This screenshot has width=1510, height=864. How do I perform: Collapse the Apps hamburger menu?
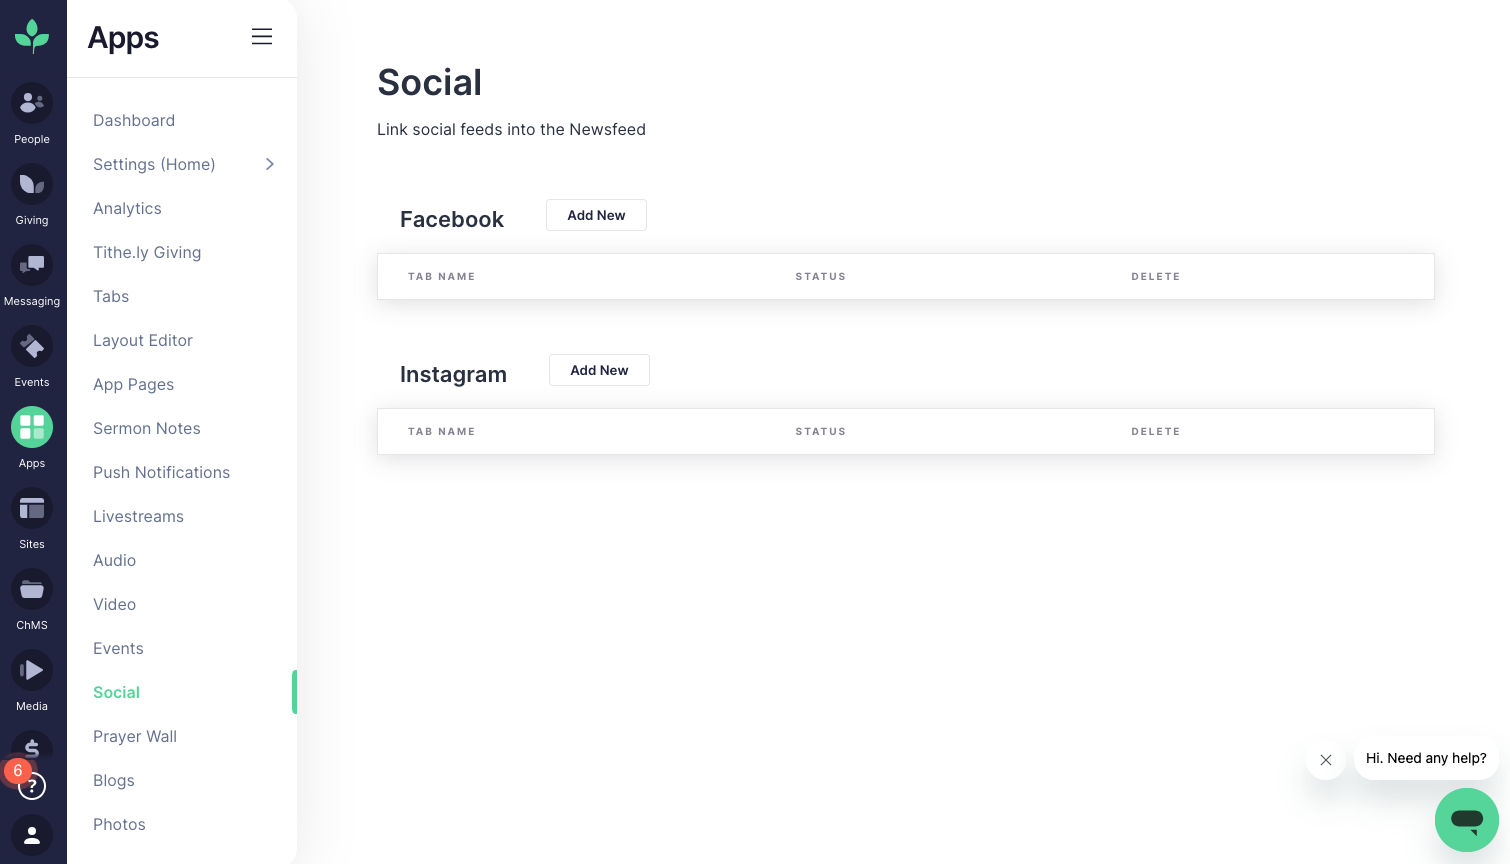click(x=262, y=37)
